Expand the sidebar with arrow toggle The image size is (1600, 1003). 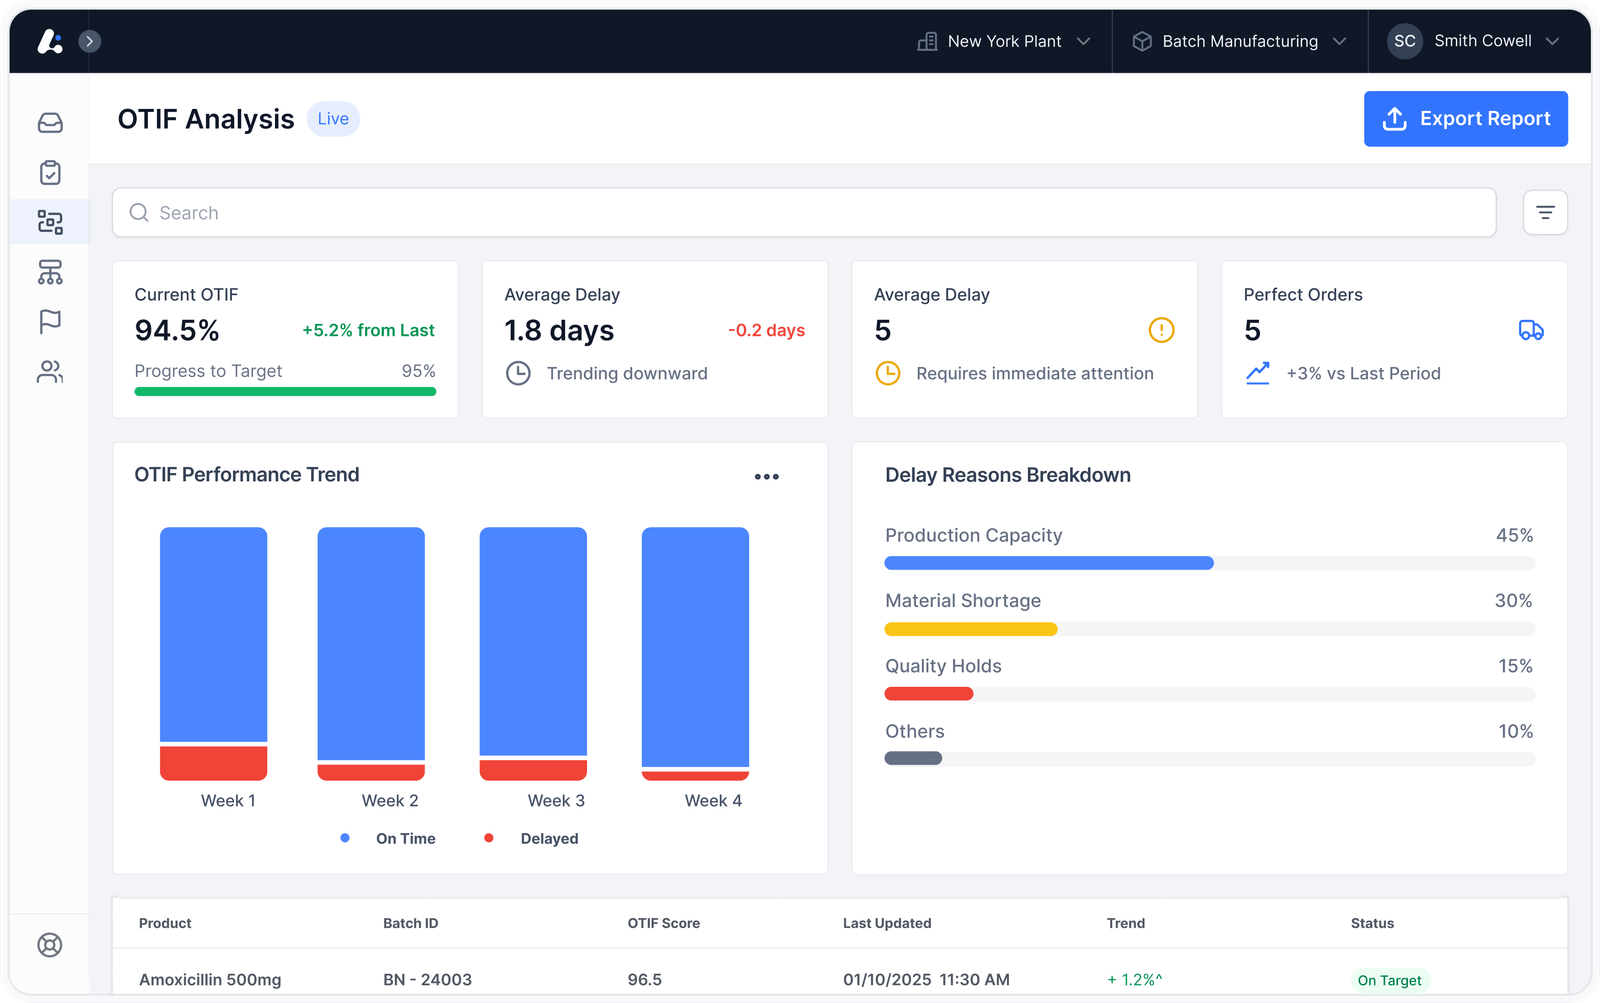pos(89,41)
